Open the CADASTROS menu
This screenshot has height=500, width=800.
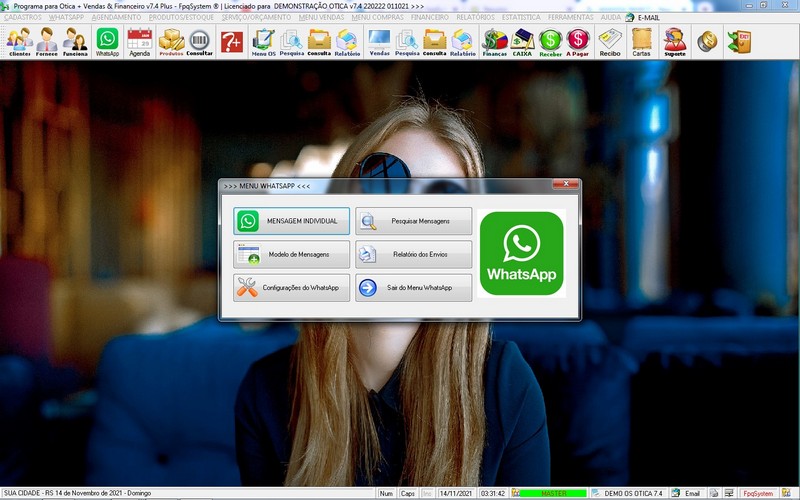pos(23,17)
